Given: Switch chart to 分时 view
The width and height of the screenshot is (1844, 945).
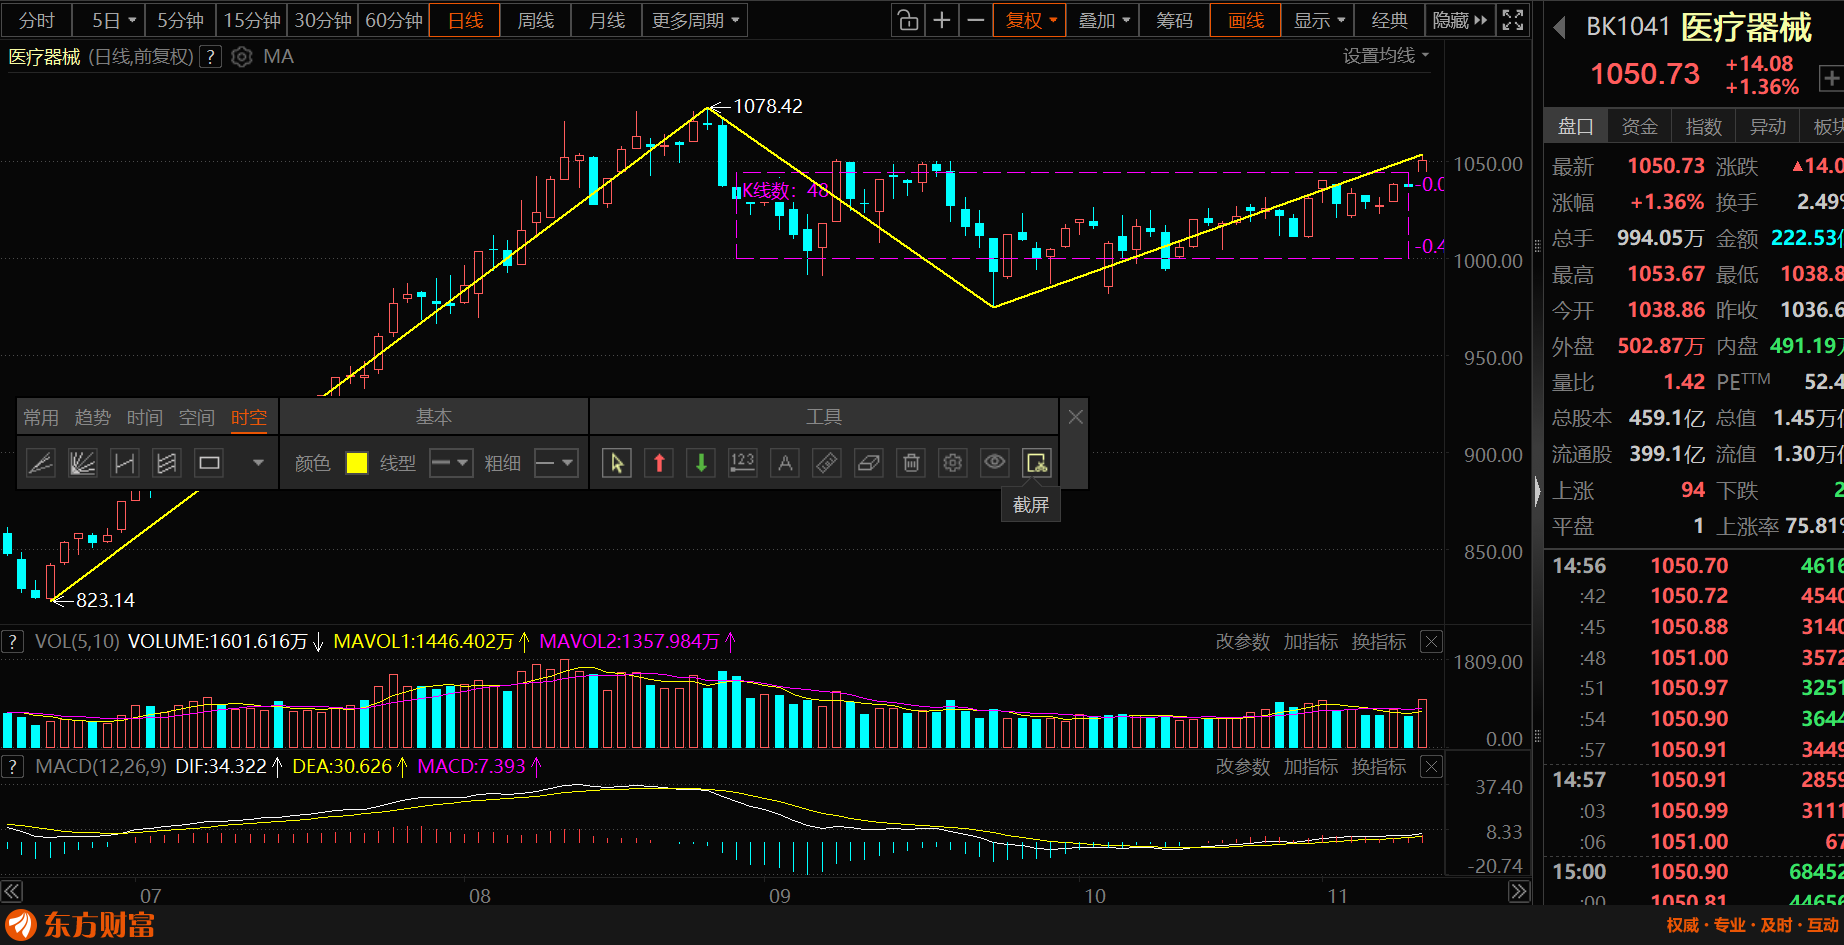Looking at the screenshot, I should (x=37, y=20).
